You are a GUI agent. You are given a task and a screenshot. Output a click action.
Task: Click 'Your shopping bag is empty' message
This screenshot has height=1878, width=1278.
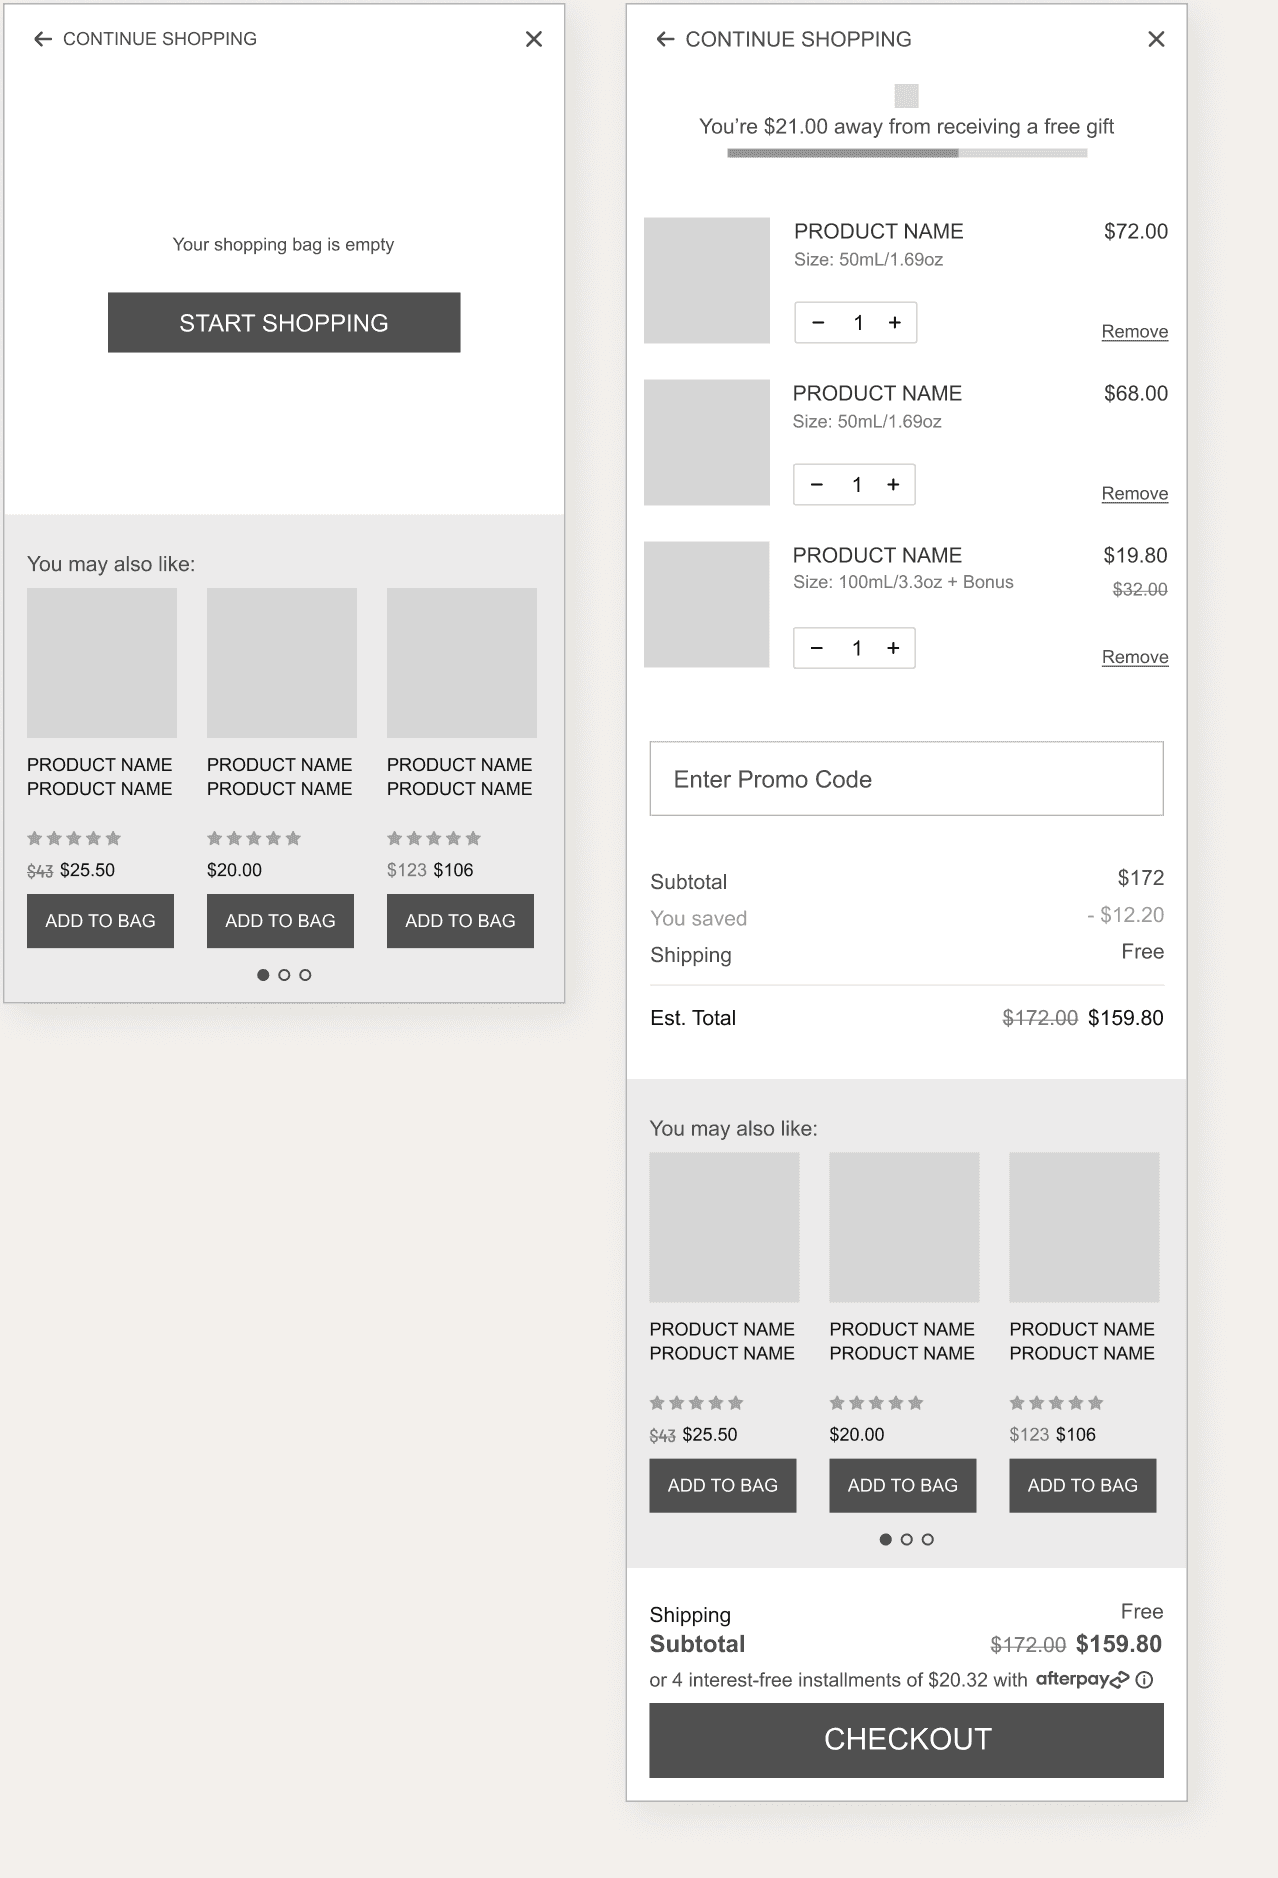[x=283, y=244]
